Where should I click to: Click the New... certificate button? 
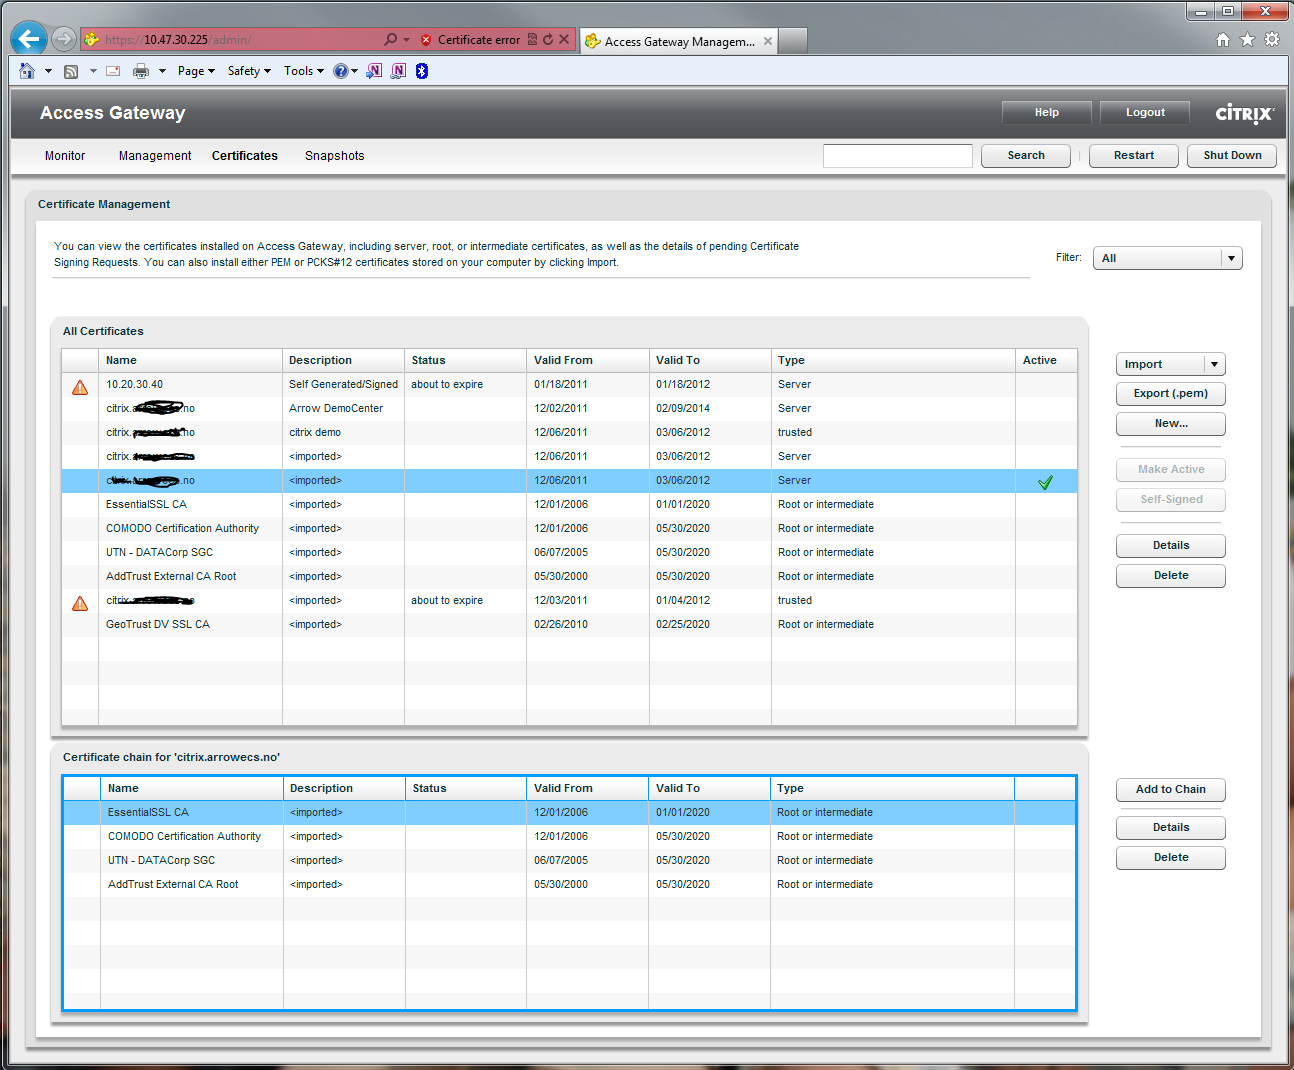[x=1171, y=424]
